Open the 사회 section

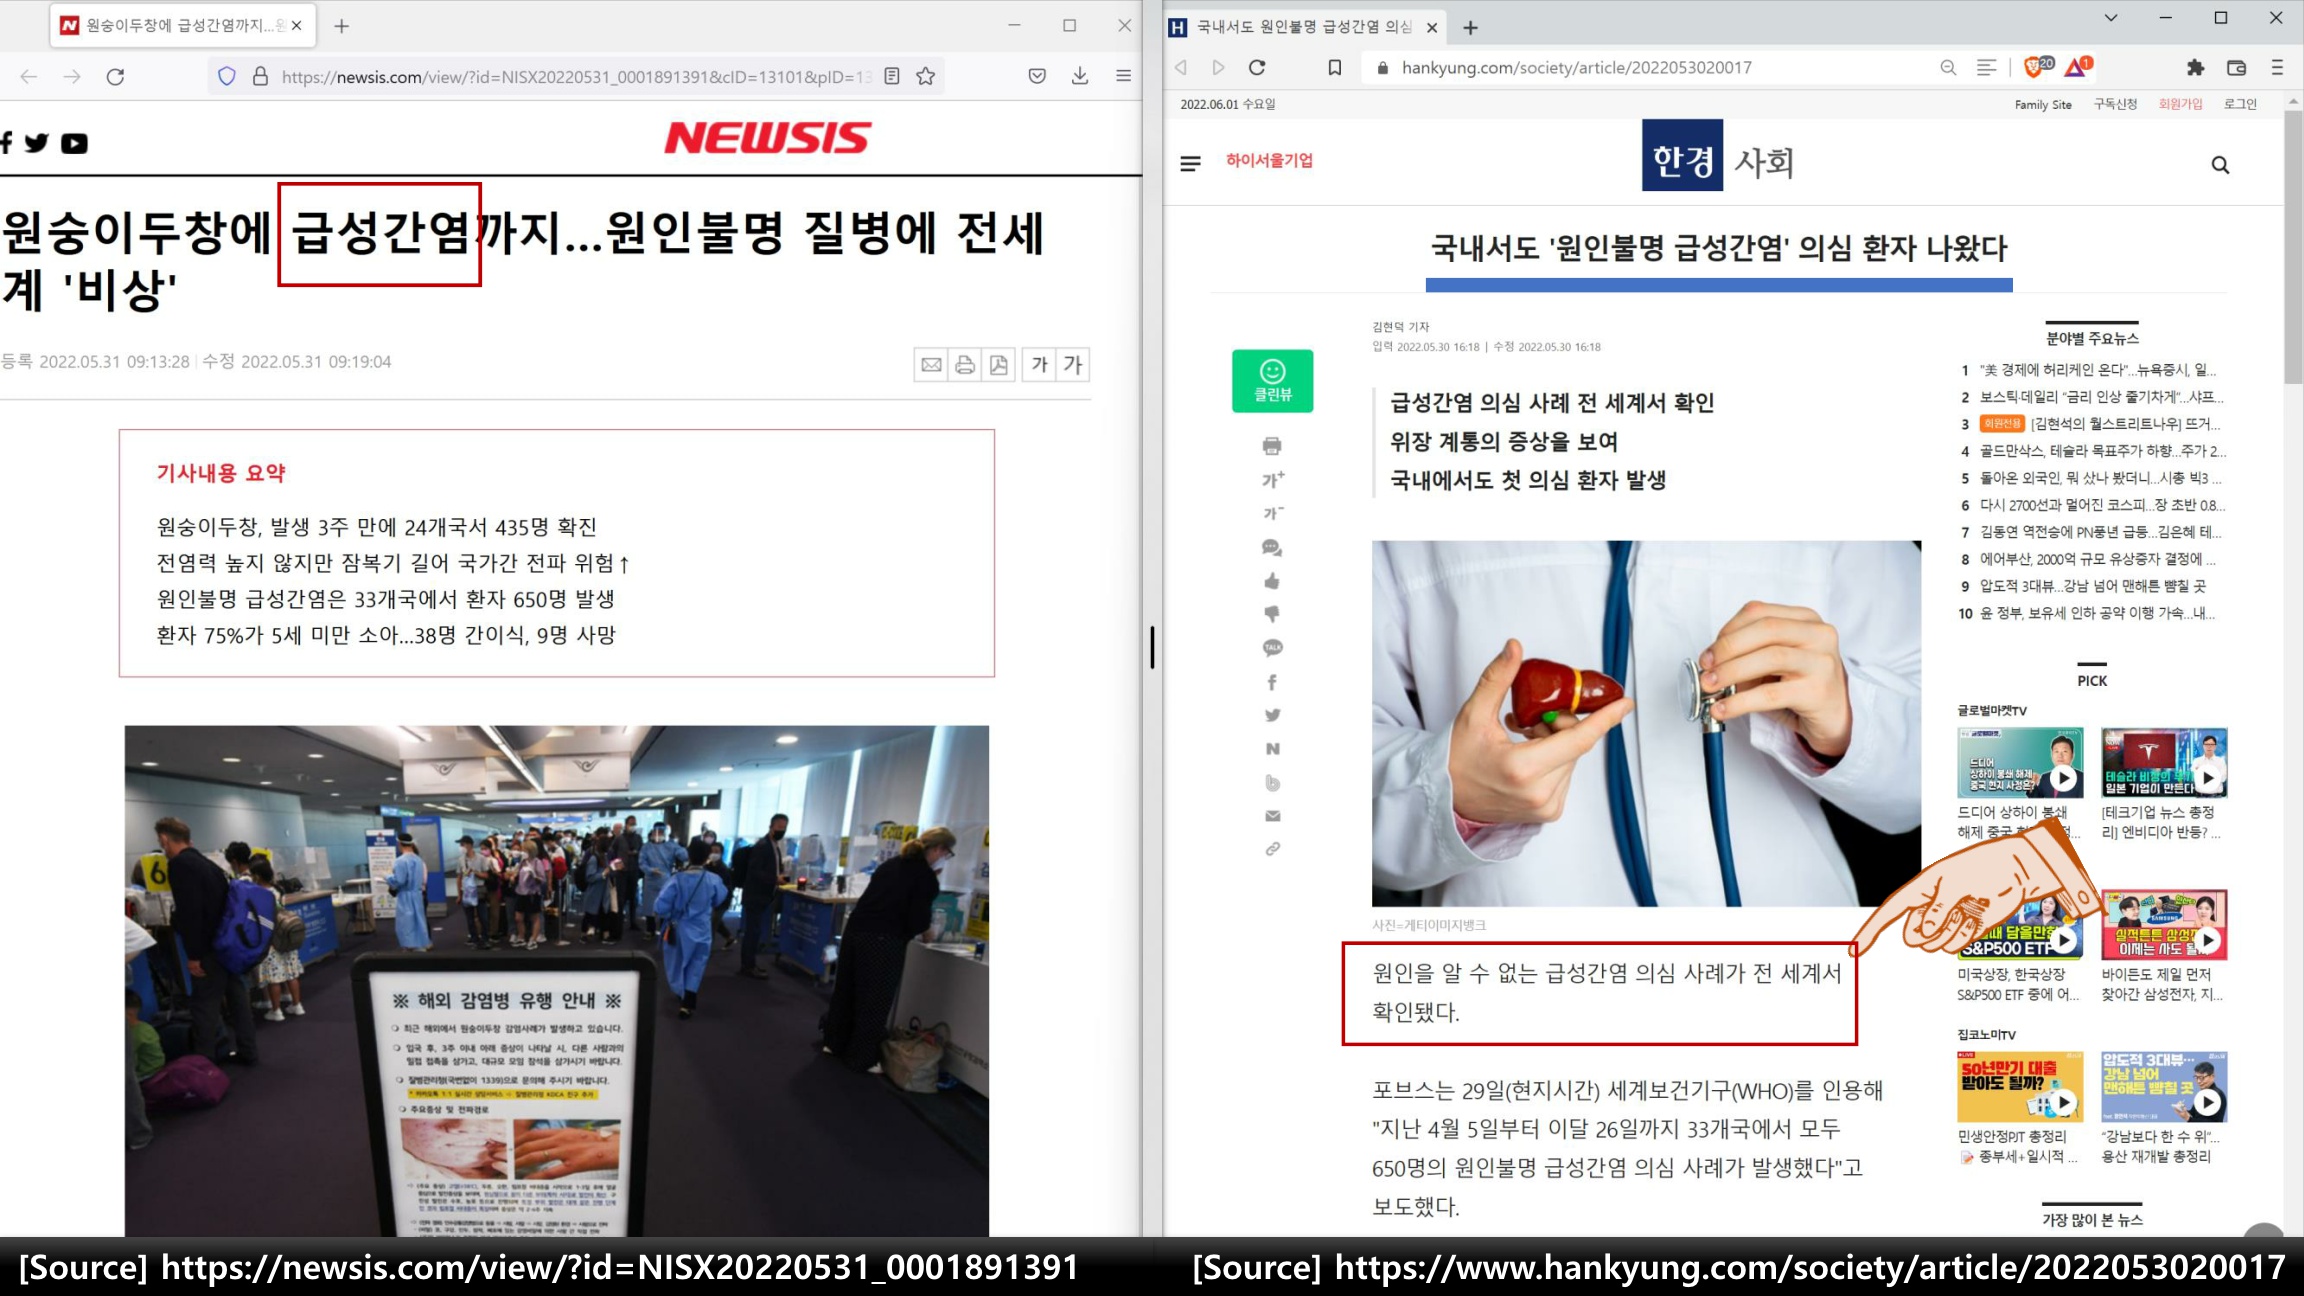(1764, 162)
